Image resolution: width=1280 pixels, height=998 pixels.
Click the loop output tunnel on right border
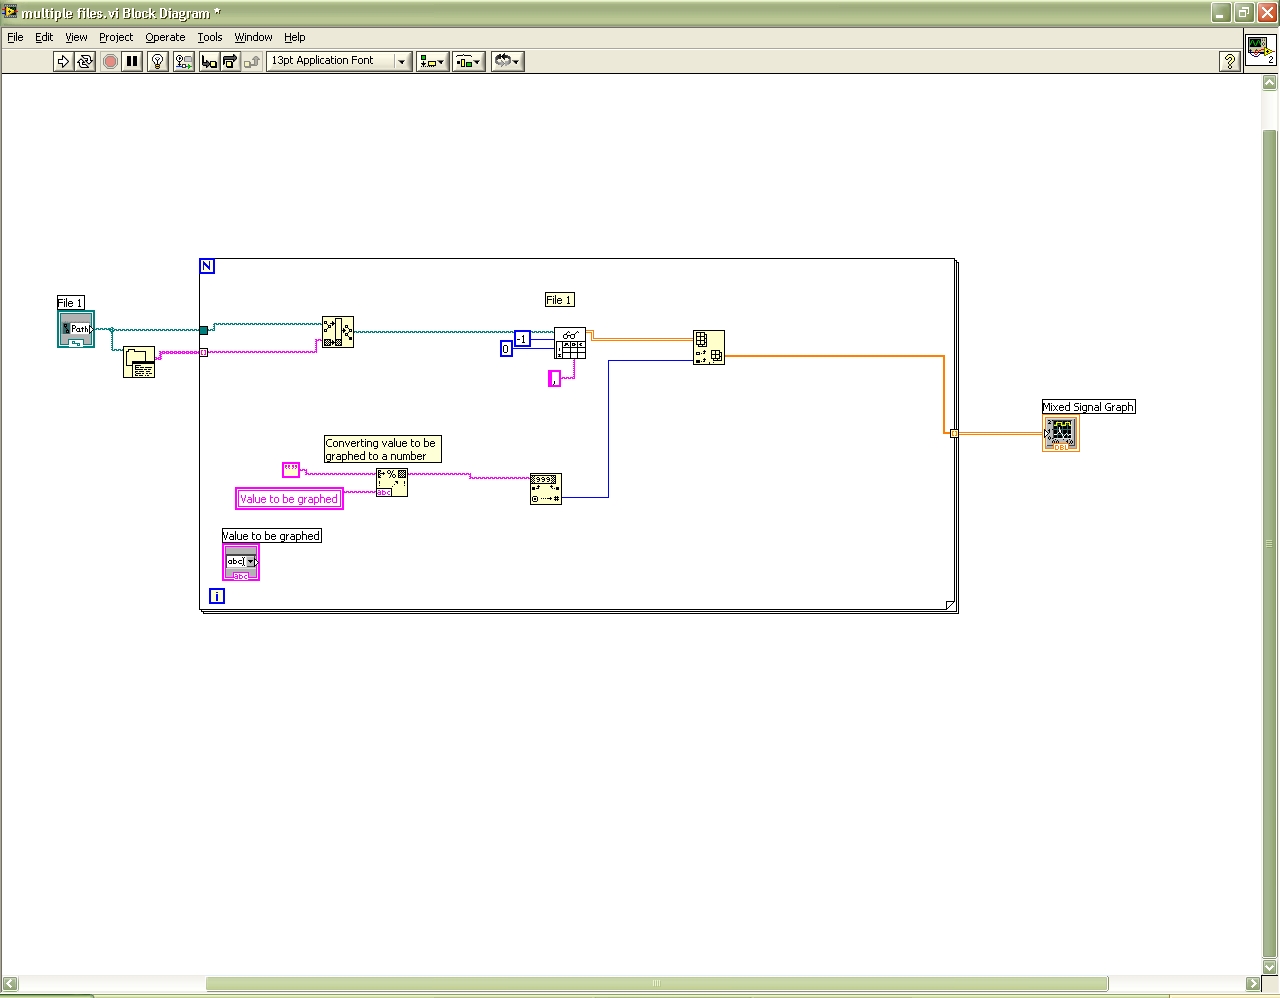pyautogui.click(x=954, y=433)
